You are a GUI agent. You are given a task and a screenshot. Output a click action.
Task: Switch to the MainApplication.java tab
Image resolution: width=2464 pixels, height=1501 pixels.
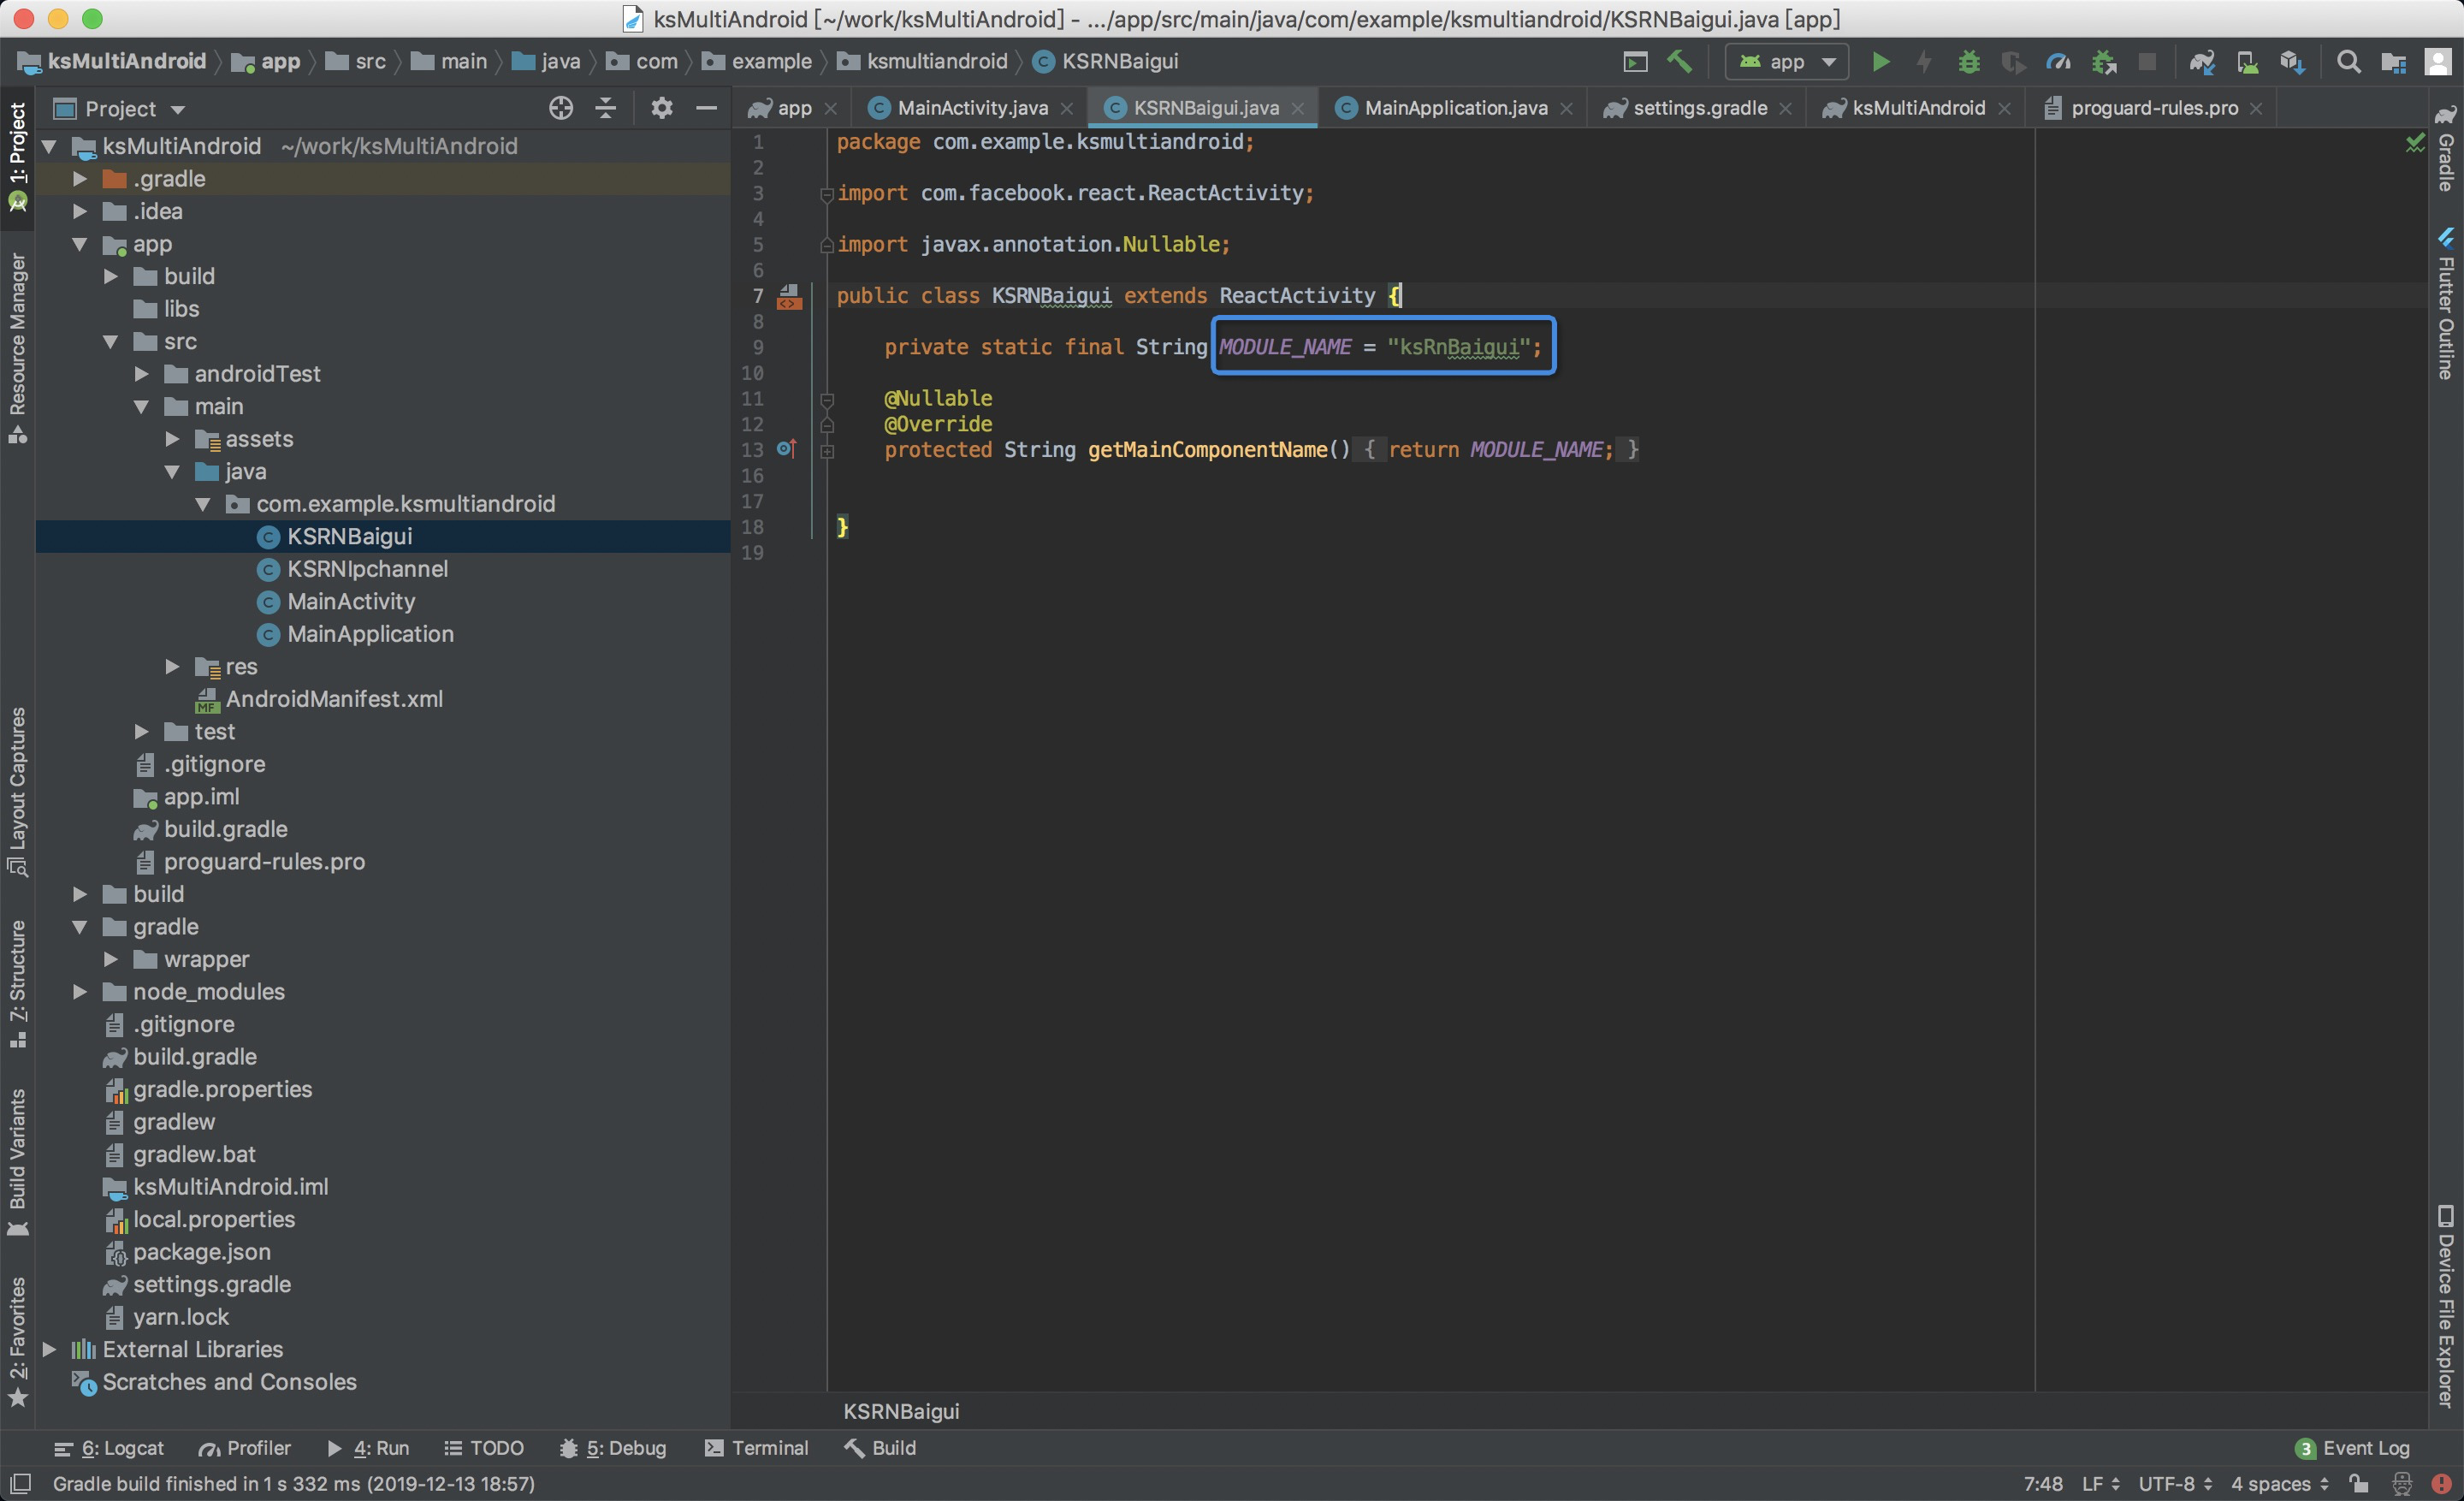pos(1454,108)
